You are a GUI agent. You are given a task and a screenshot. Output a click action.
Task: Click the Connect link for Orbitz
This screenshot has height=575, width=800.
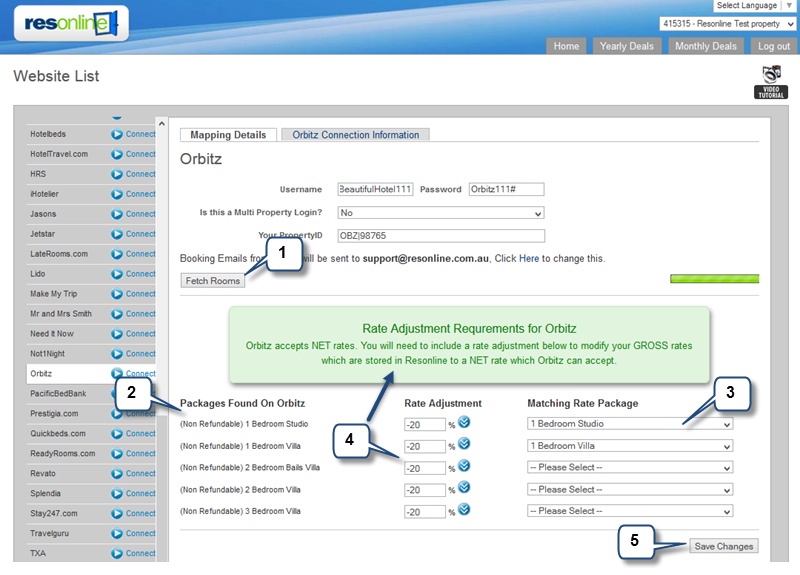click(140, 373)
